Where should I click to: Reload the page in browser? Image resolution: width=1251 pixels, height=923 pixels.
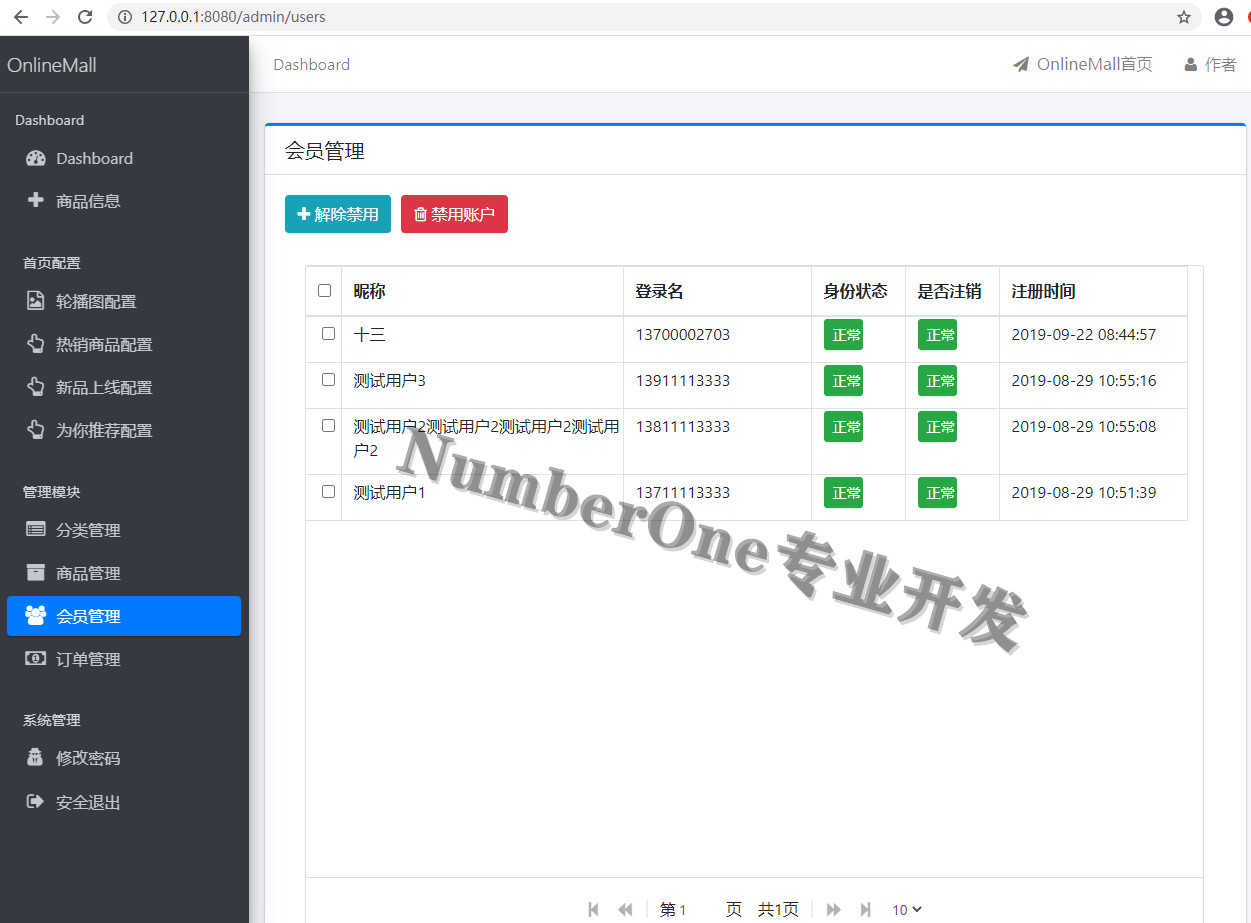tap(85, 17)
